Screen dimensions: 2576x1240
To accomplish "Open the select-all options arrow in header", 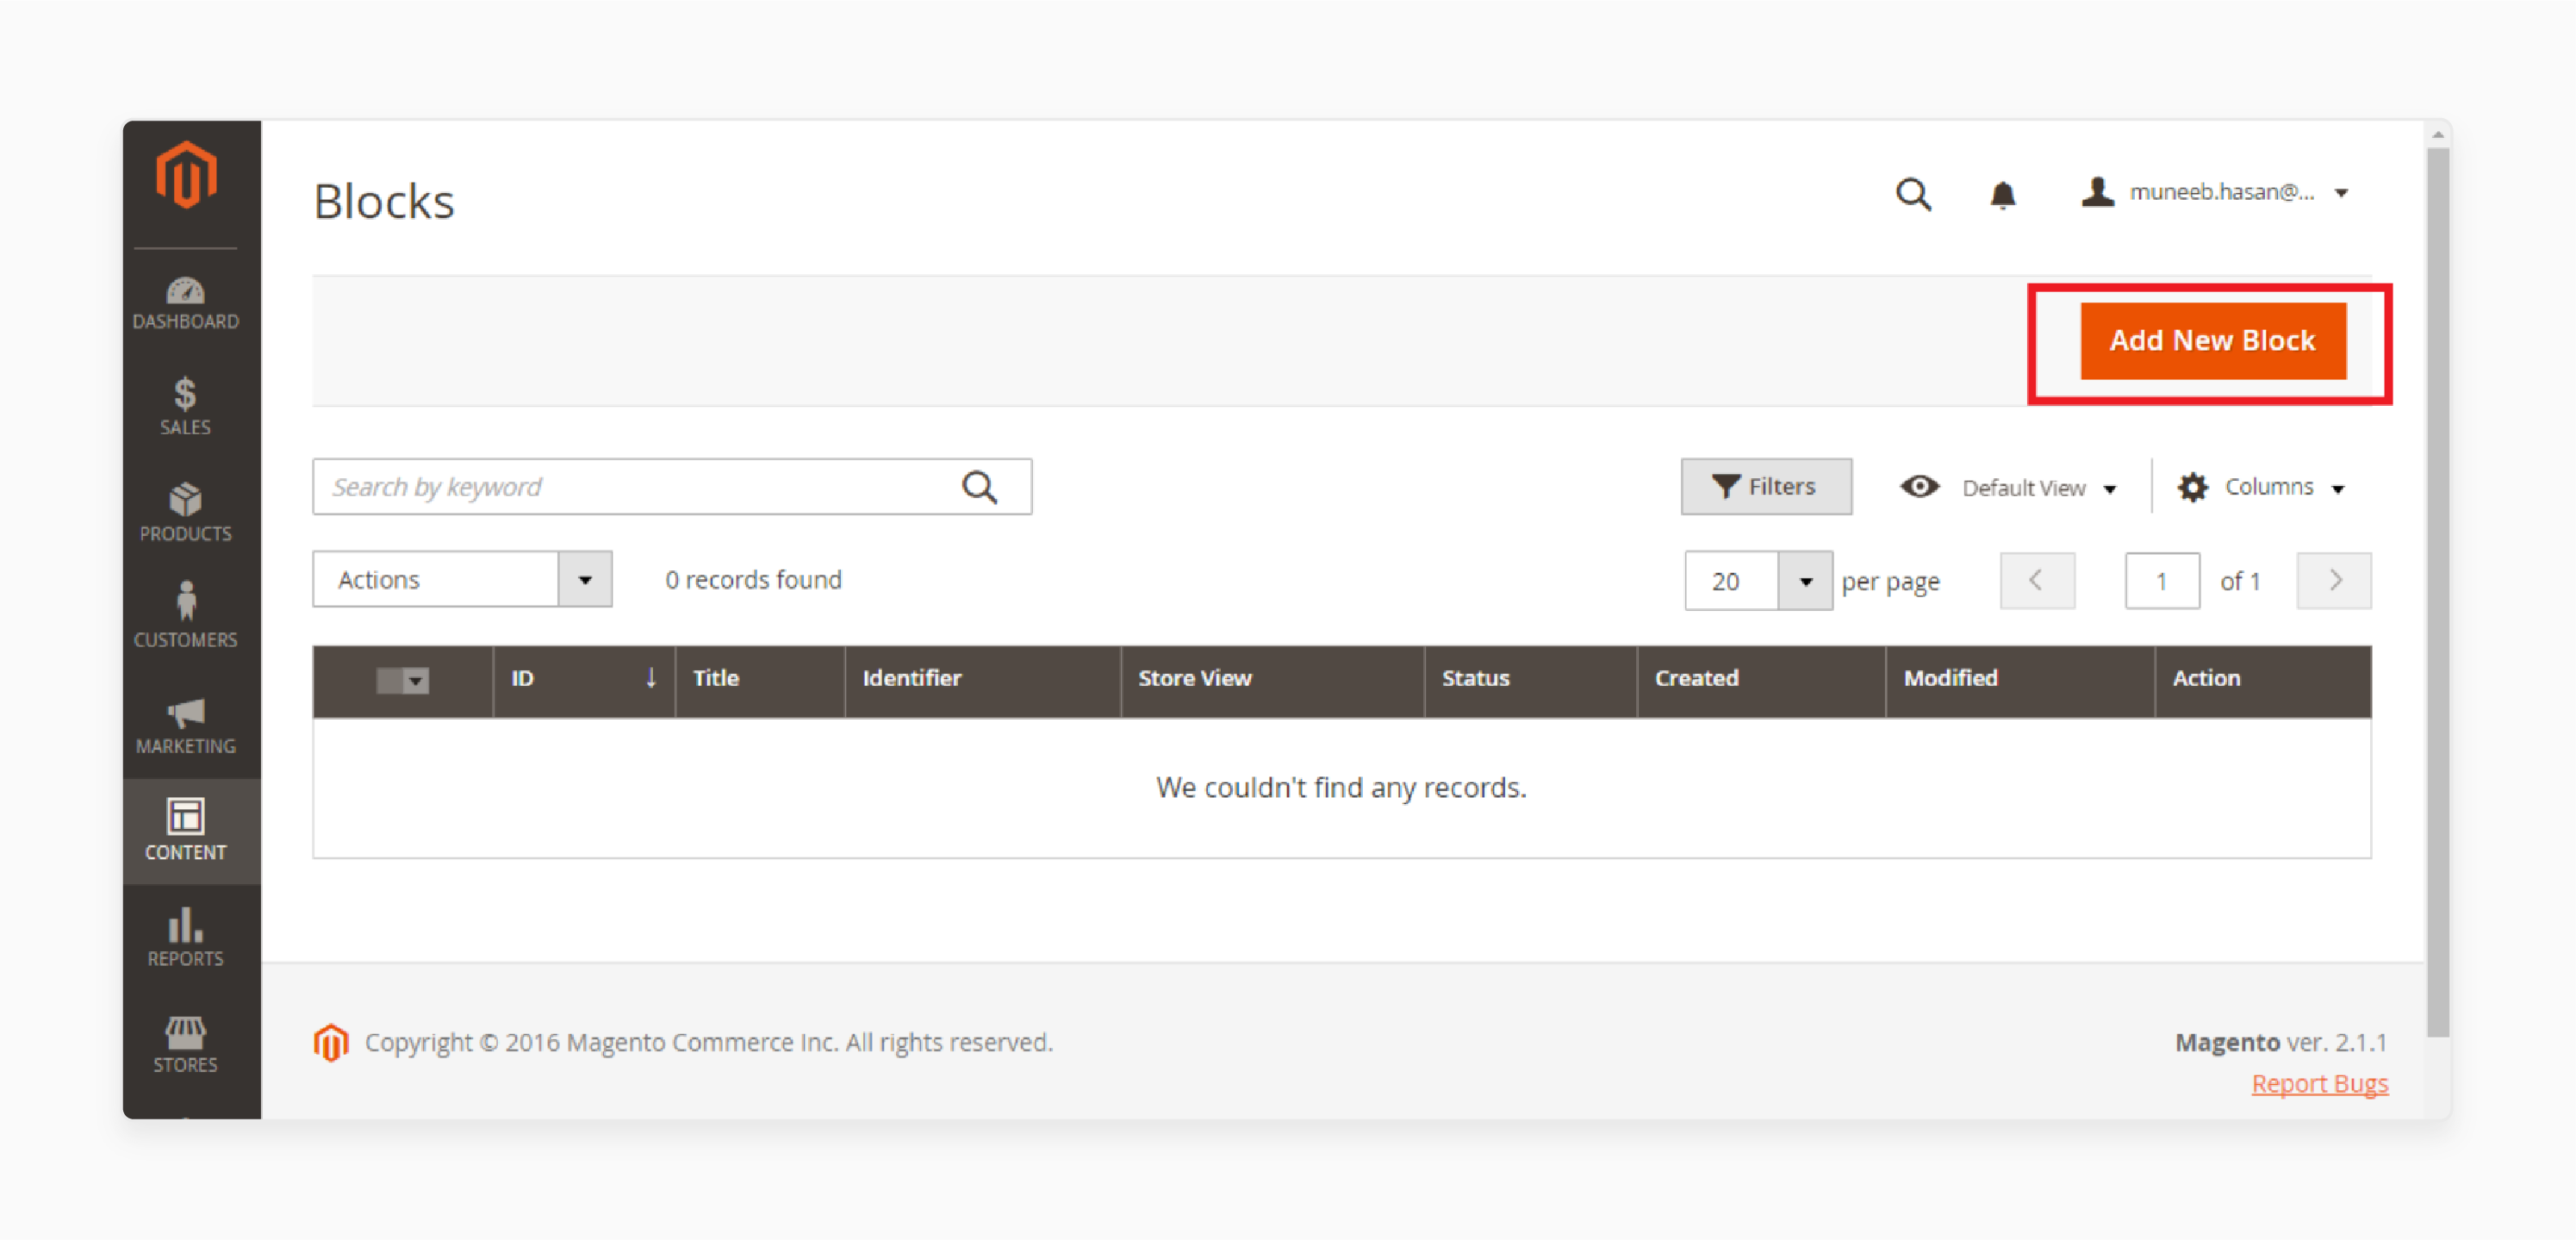I will (416, 681).
